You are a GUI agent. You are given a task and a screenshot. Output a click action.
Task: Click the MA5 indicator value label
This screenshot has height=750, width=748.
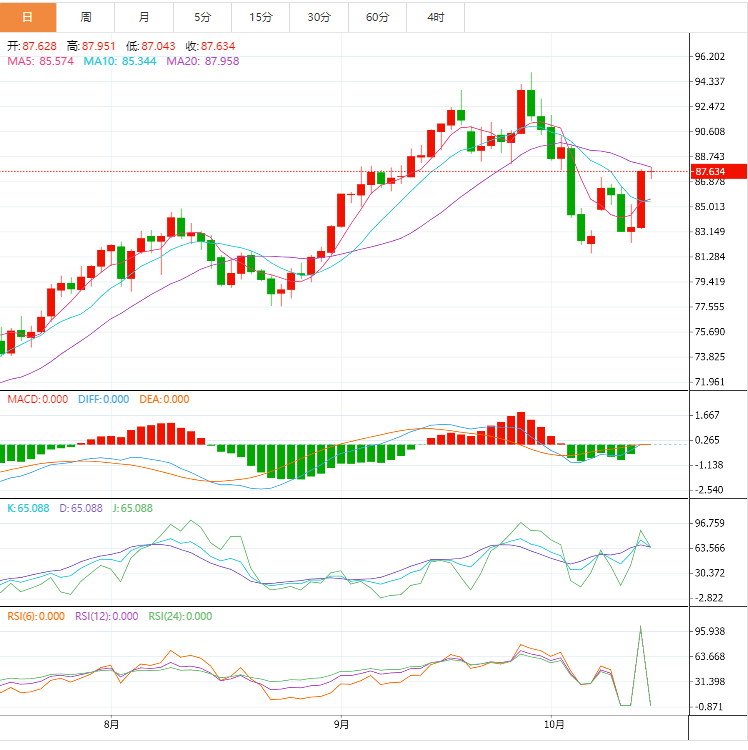coord(41,61)
